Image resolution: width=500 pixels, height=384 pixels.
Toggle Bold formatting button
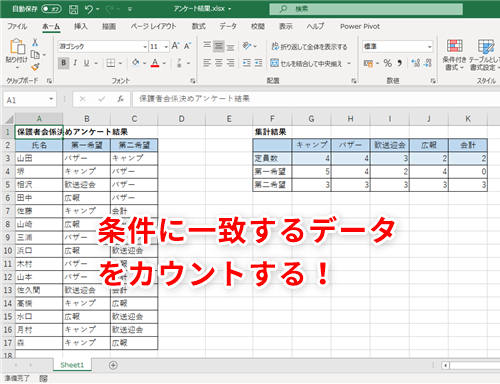[63, 63]
